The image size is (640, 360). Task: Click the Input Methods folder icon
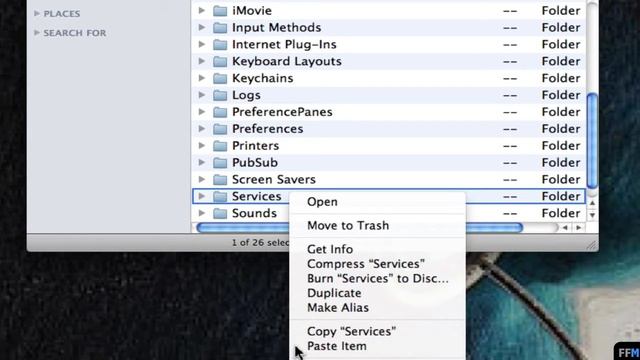[x=220, y=28]
